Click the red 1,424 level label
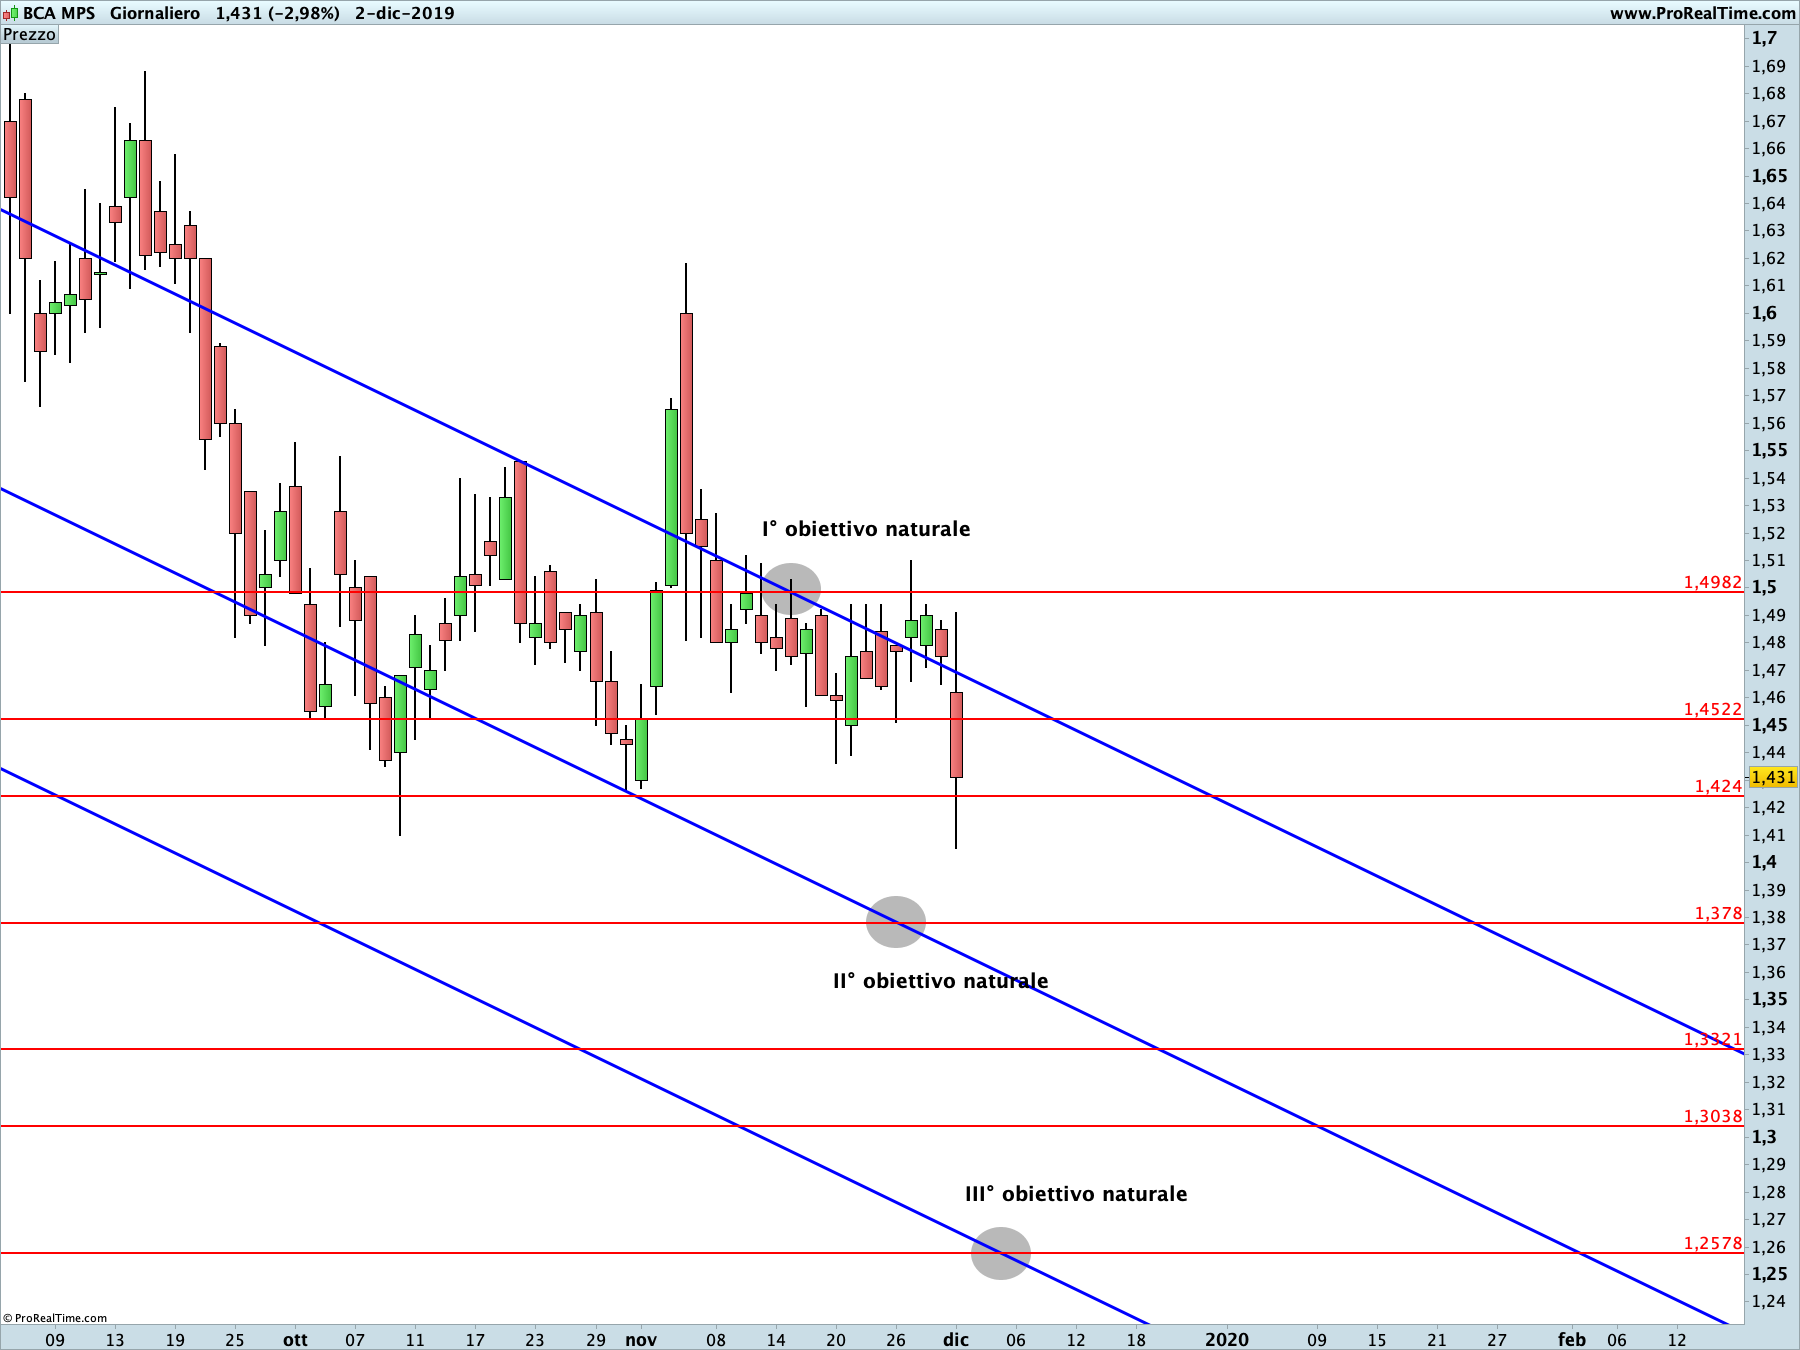Screen dimensions: 1800x1350 (x=1719, y=786)
